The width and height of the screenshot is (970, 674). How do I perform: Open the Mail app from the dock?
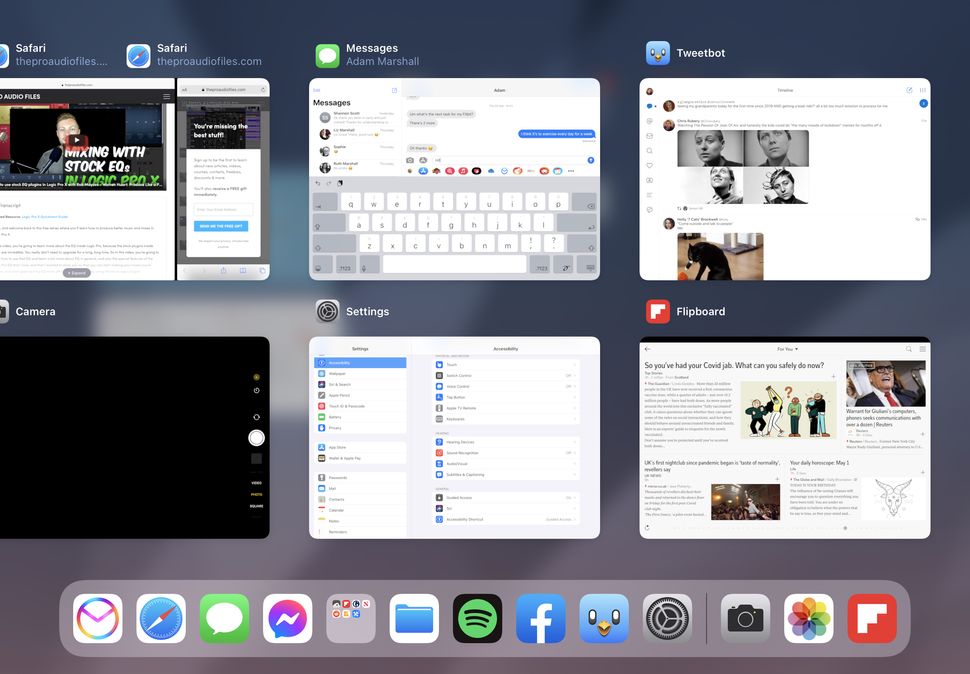(x=97, y=618)
